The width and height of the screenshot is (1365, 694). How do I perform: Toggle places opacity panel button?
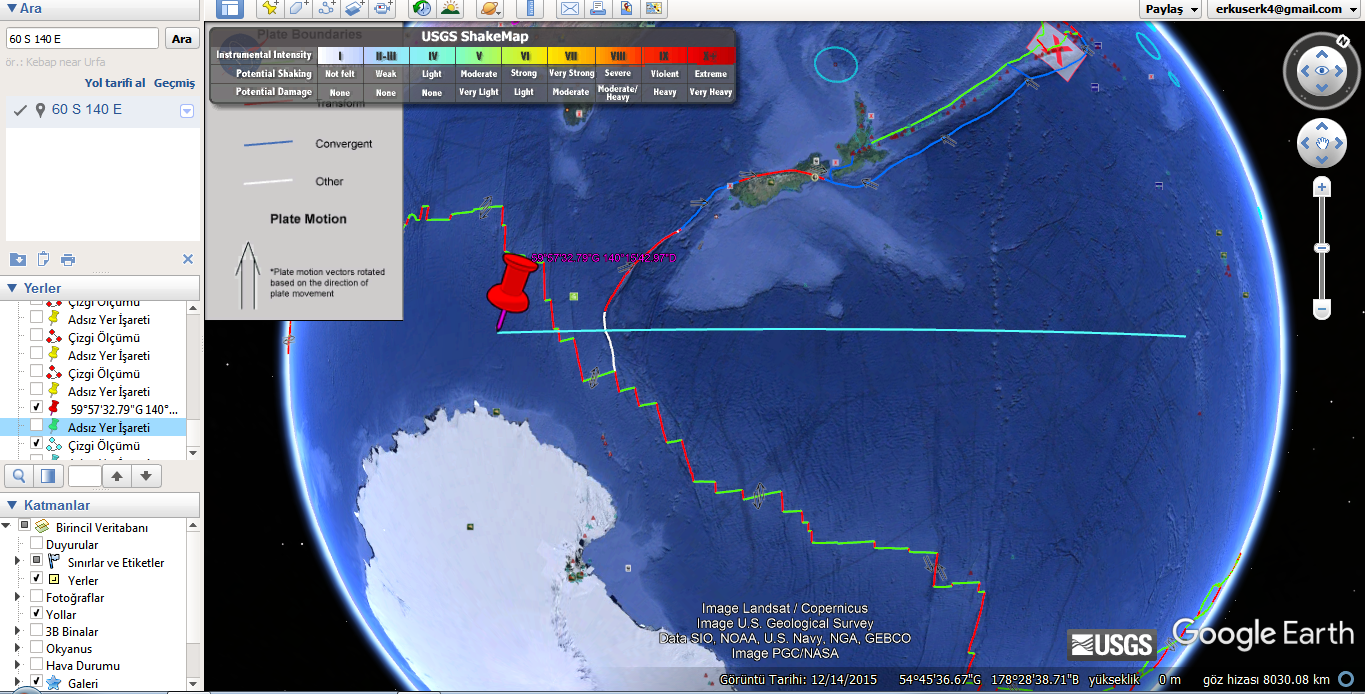coord(47,476)
